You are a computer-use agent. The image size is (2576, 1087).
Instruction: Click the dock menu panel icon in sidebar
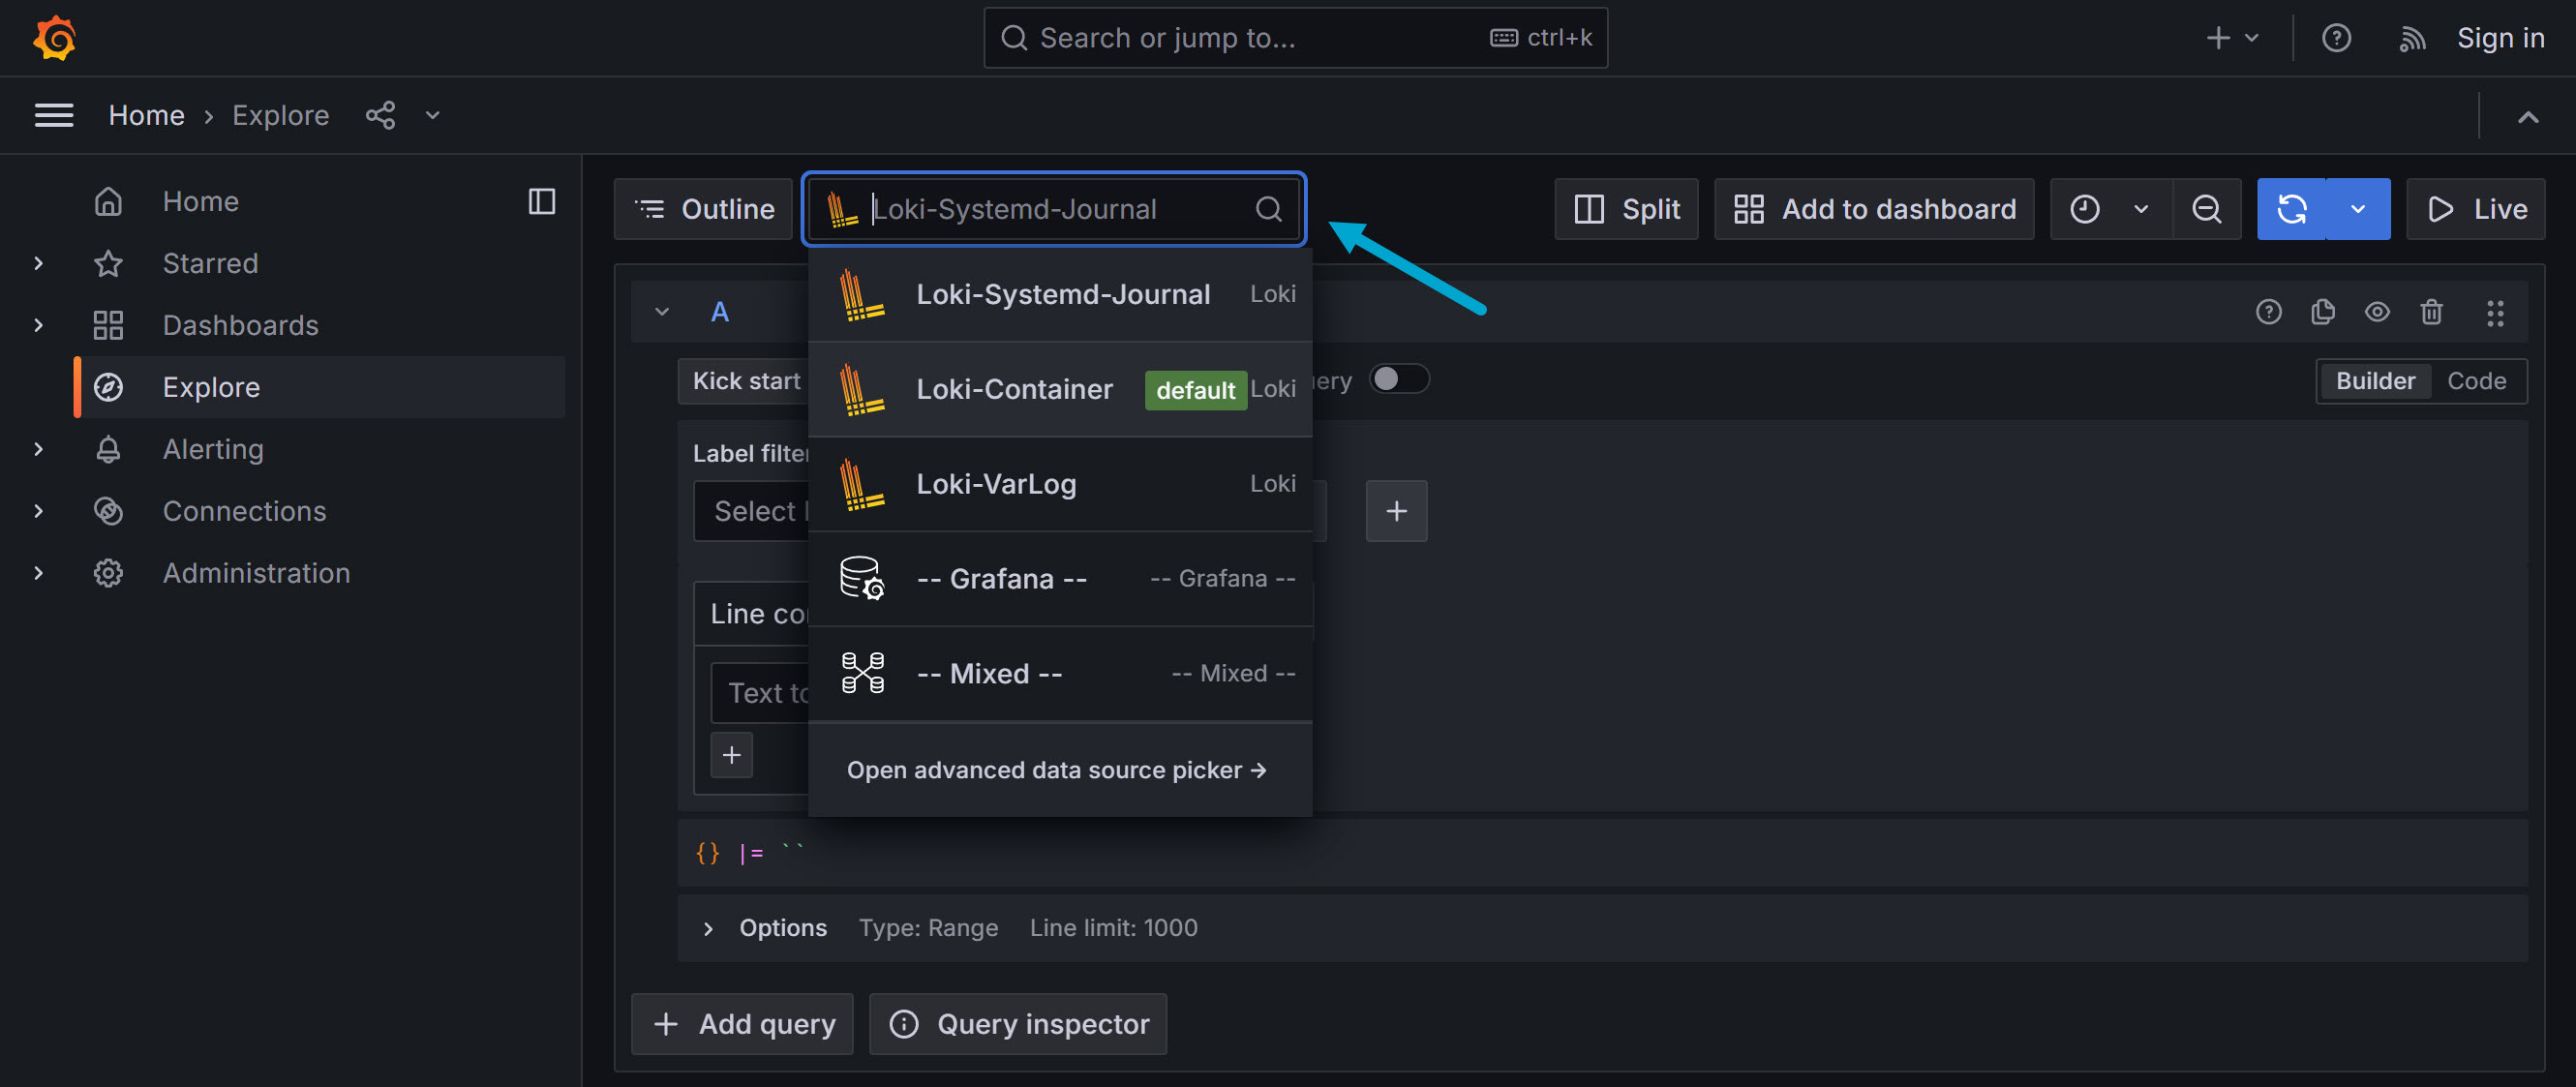tap(541, 201)
